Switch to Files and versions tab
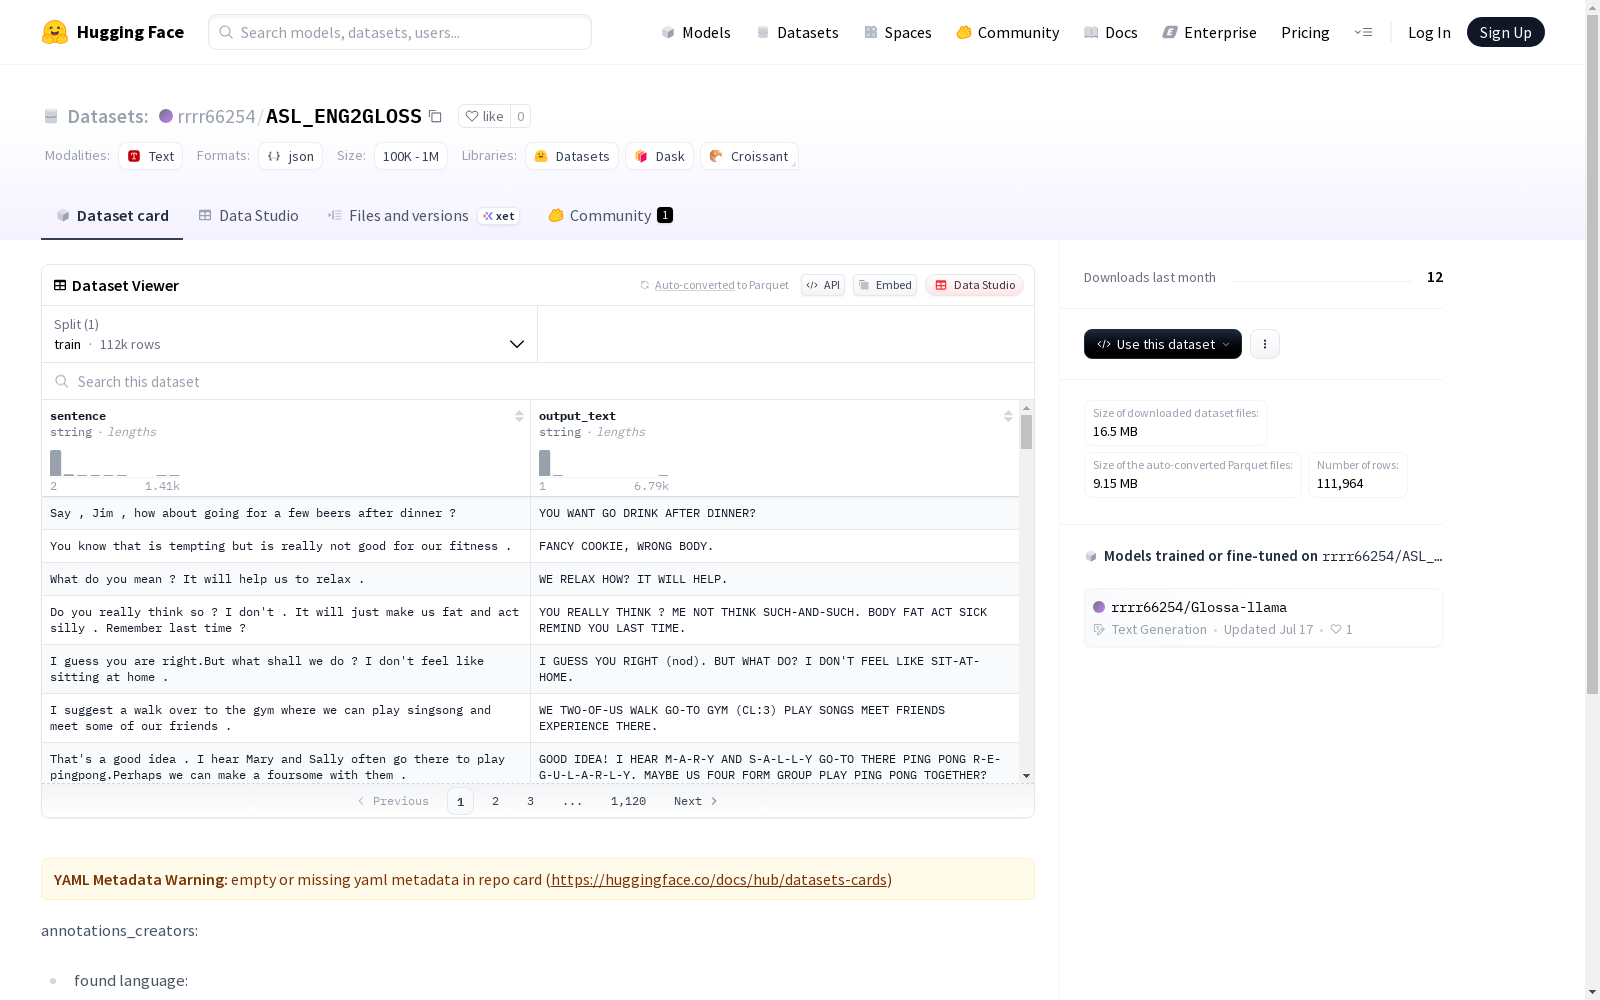The width and height of the screenshot is (1600, 1000). 423,216
